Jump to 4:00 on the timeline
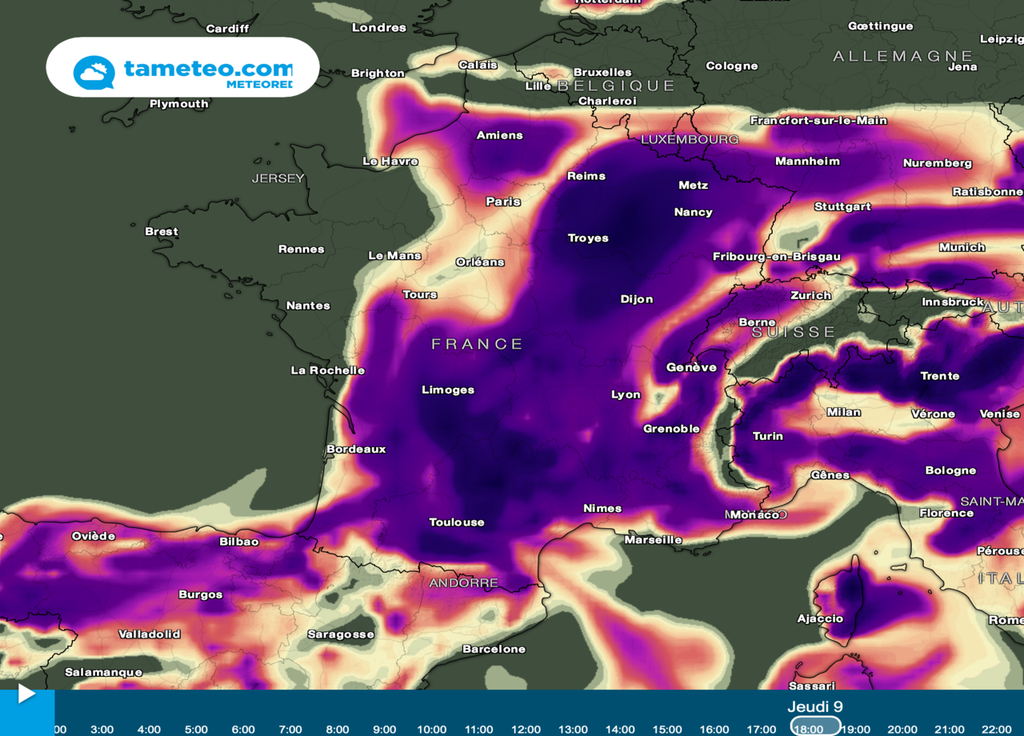This screenshot has height=736, width=1024. pyautogui.click(x=149, y=729)
